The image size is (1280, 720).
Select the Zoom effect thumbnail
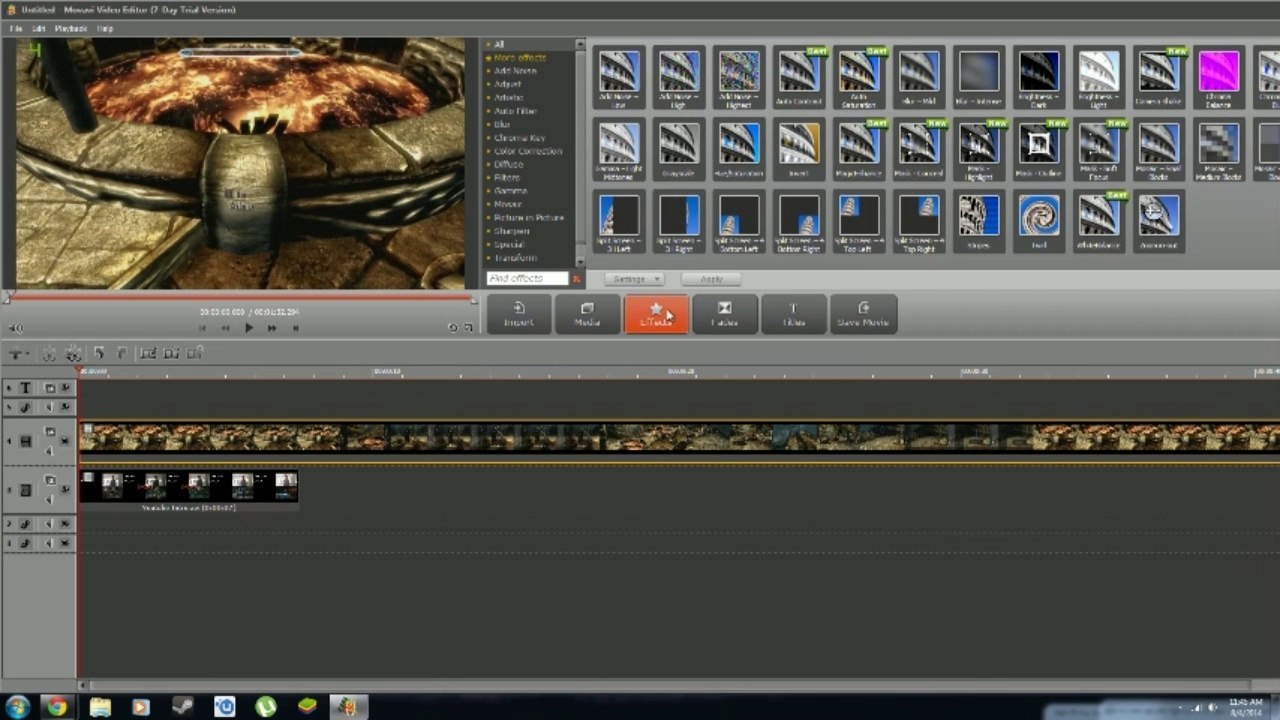point(1159,221)
